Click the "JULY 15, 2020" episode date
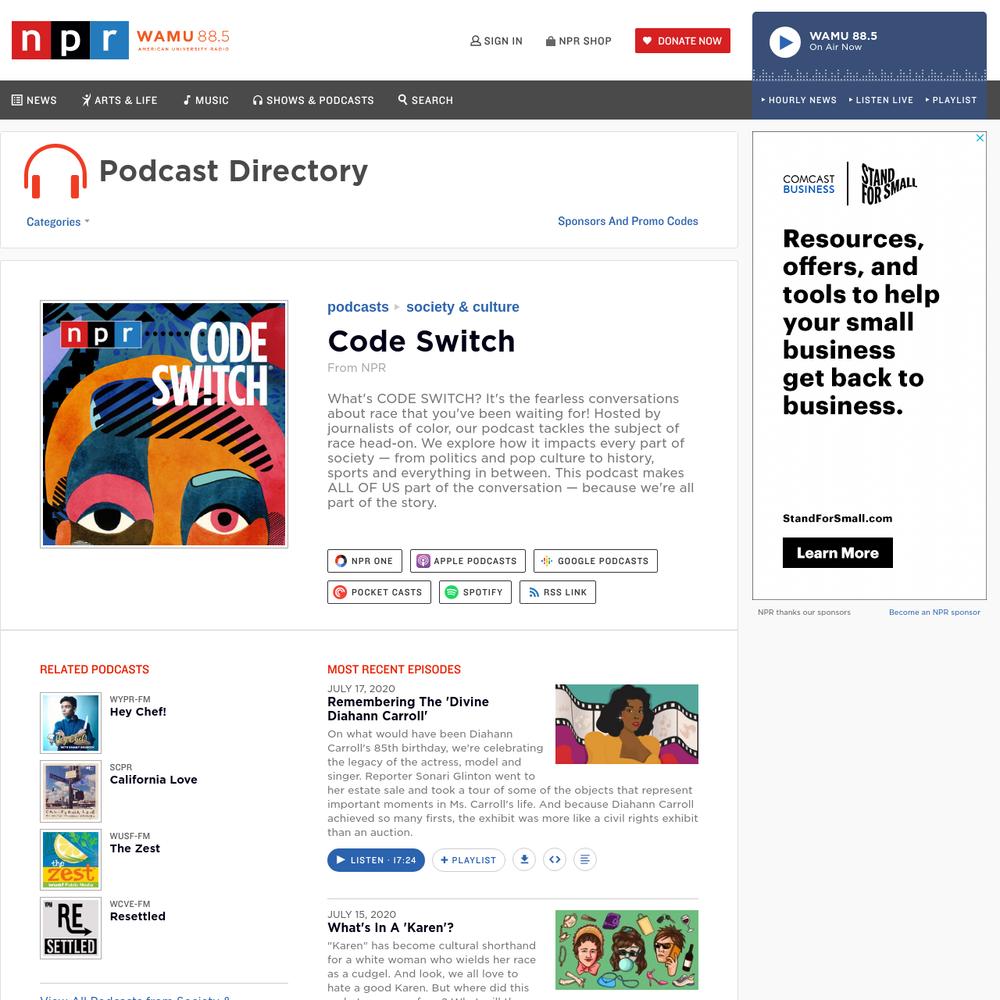This screenshot has width=1000, height=1000. [x=362, y=915]
